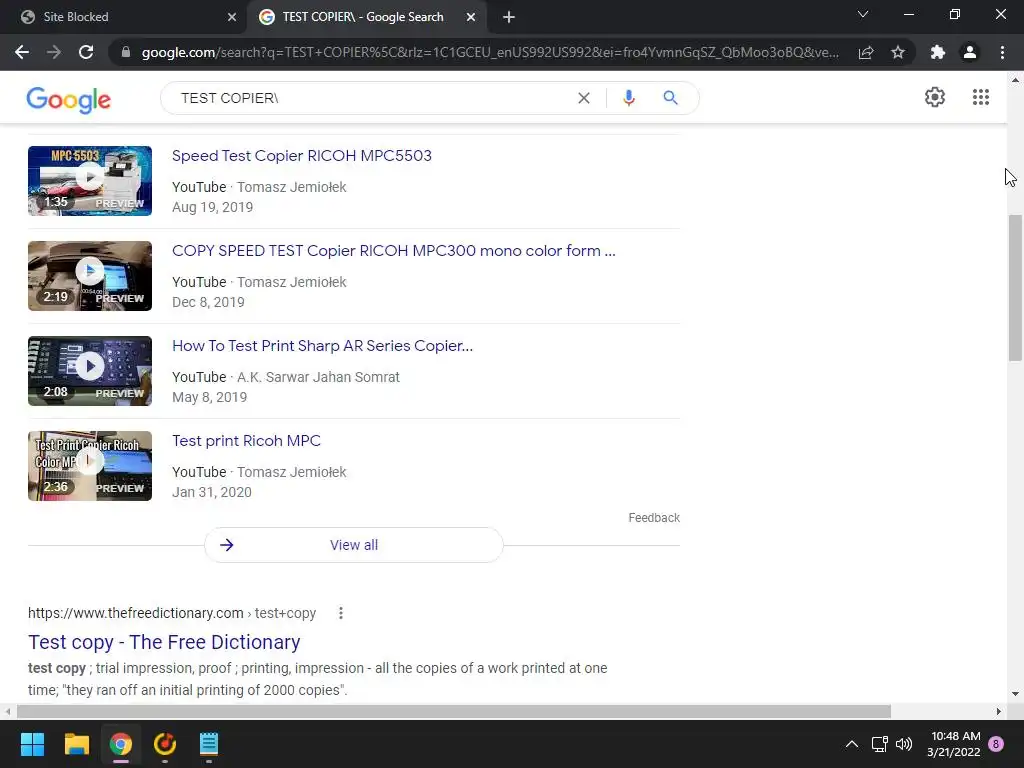Expand the tab search chevron
Image resolution: width=1024 pixels, height=768 pixels.
[x=863, y=14]
